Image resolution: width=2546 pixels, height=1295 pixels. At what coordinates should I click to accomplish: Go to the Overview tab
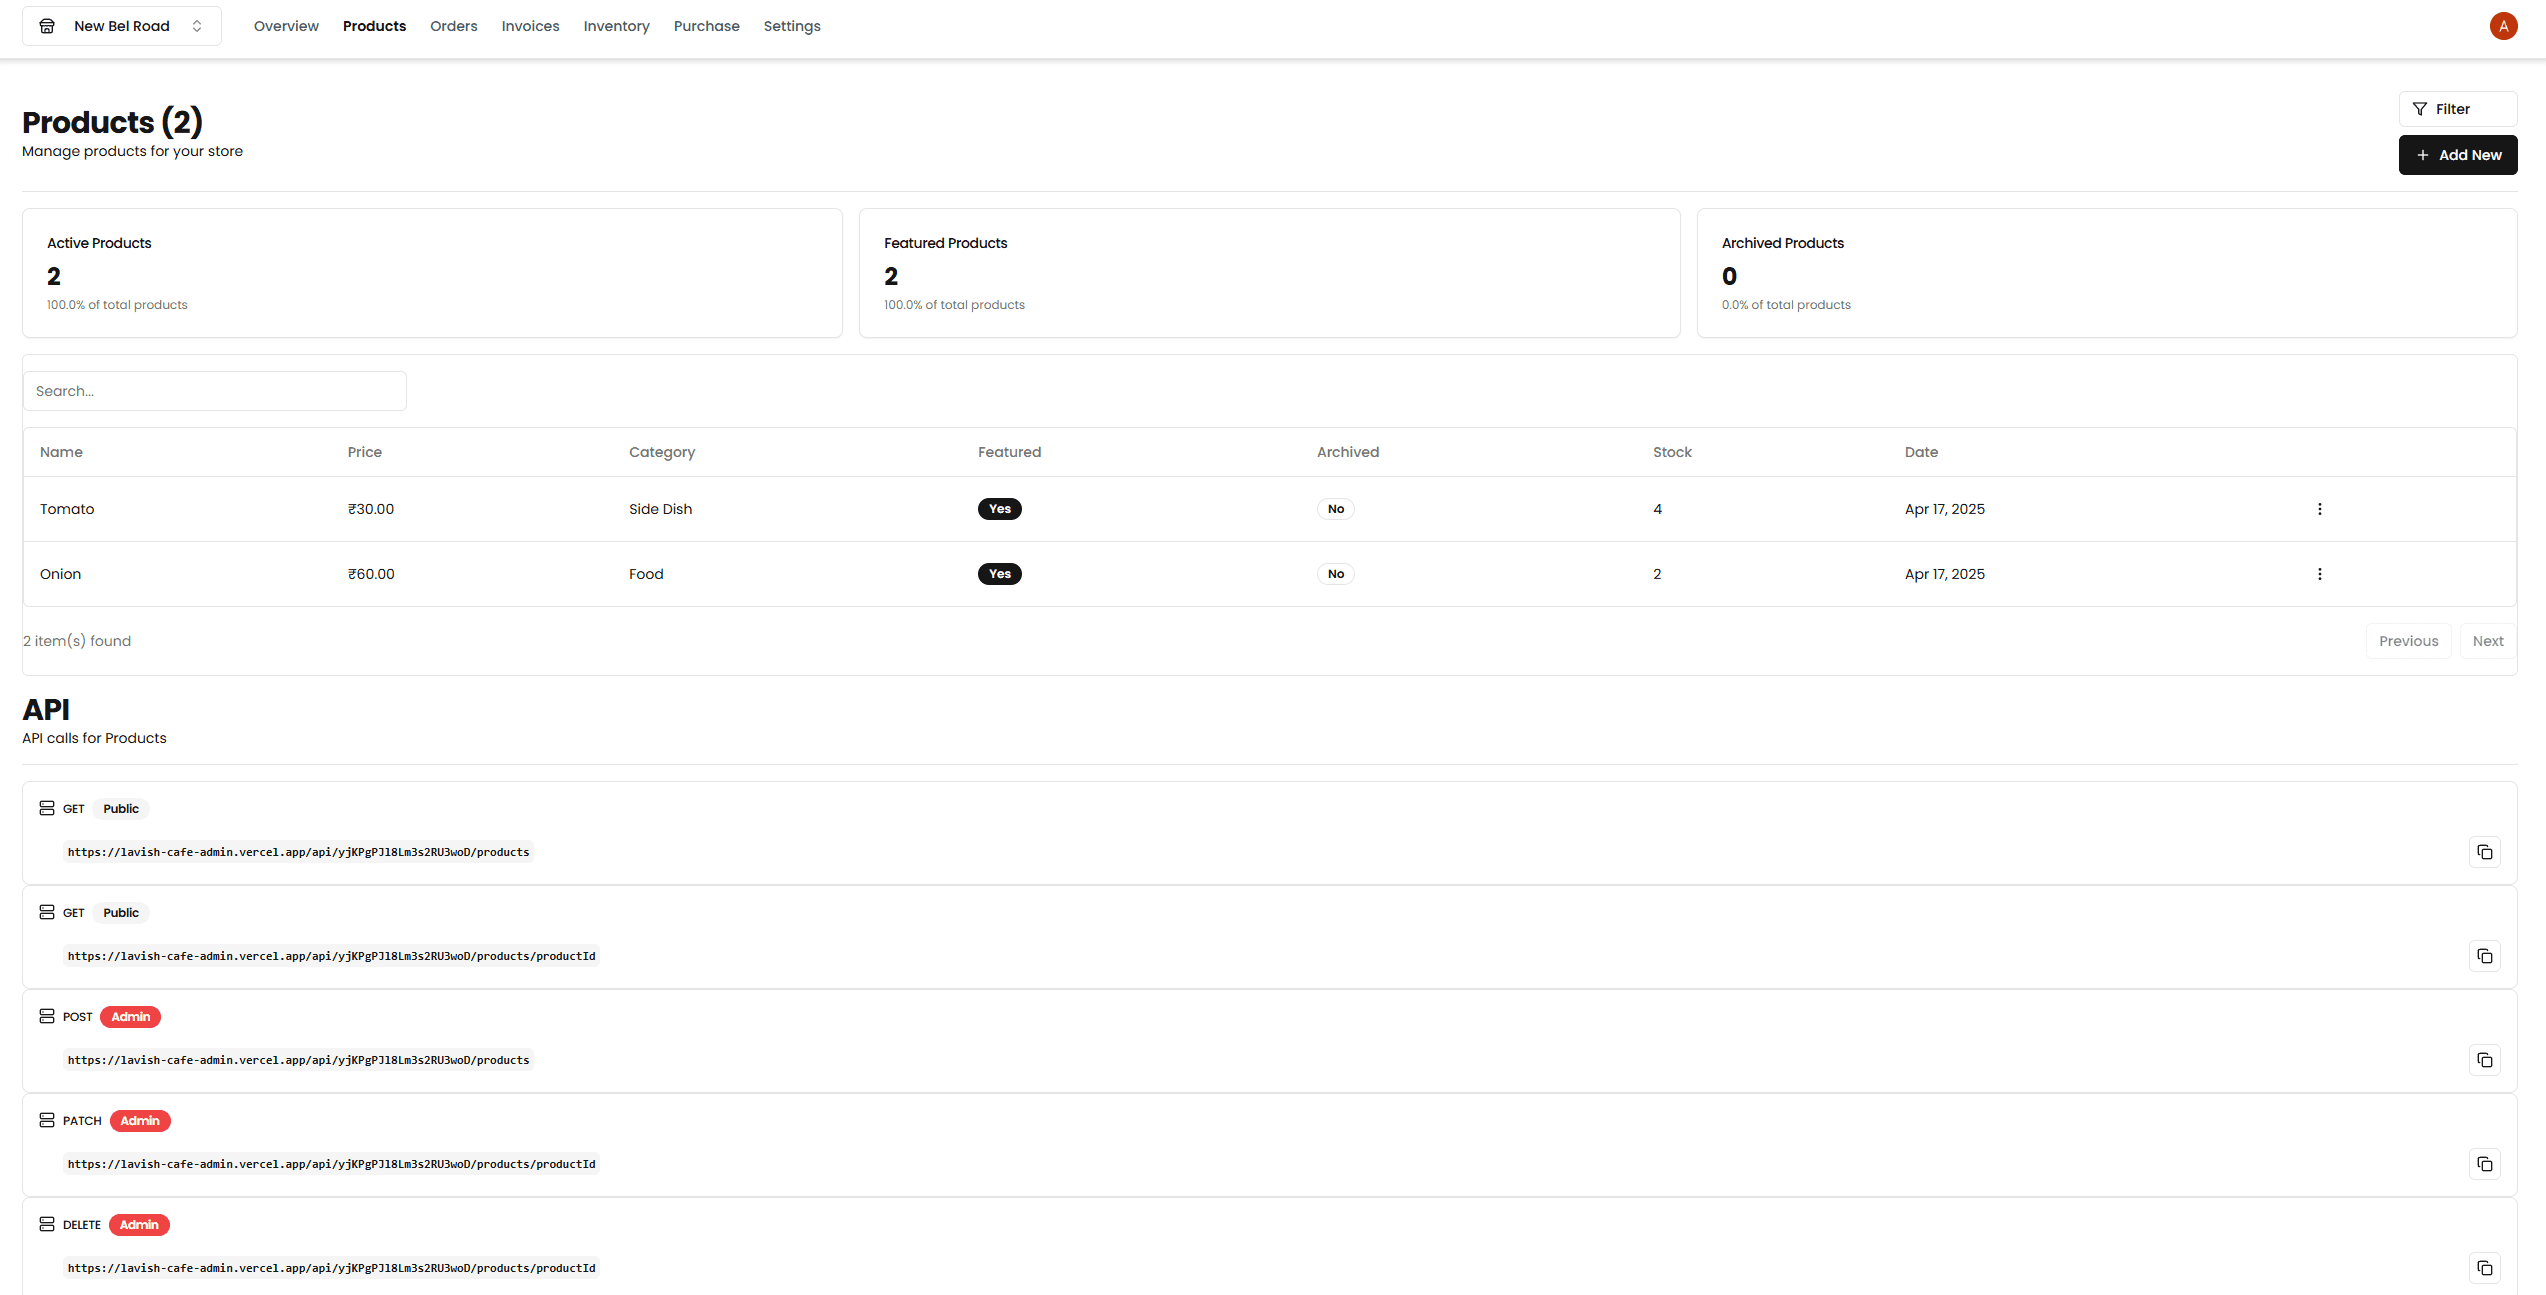[x=286, y=26]
